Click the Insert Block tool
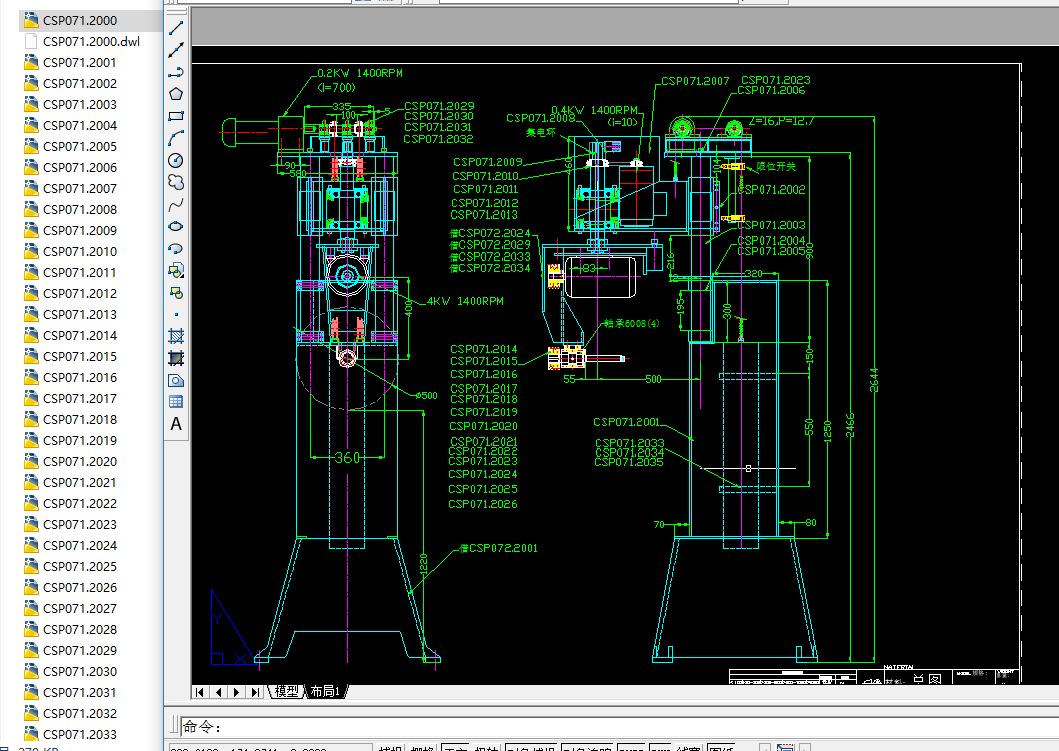 tap(176, 271)
